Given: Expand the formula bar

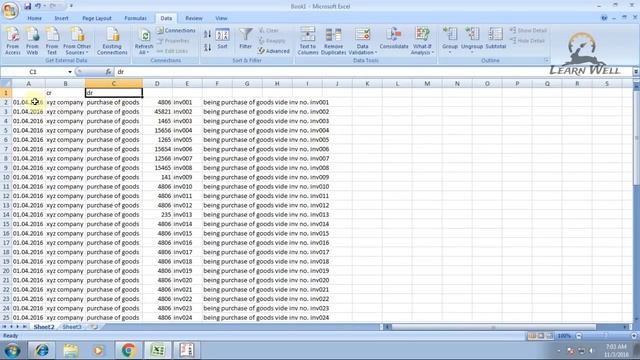Looking at the screenshot, I should click(636, 72).
